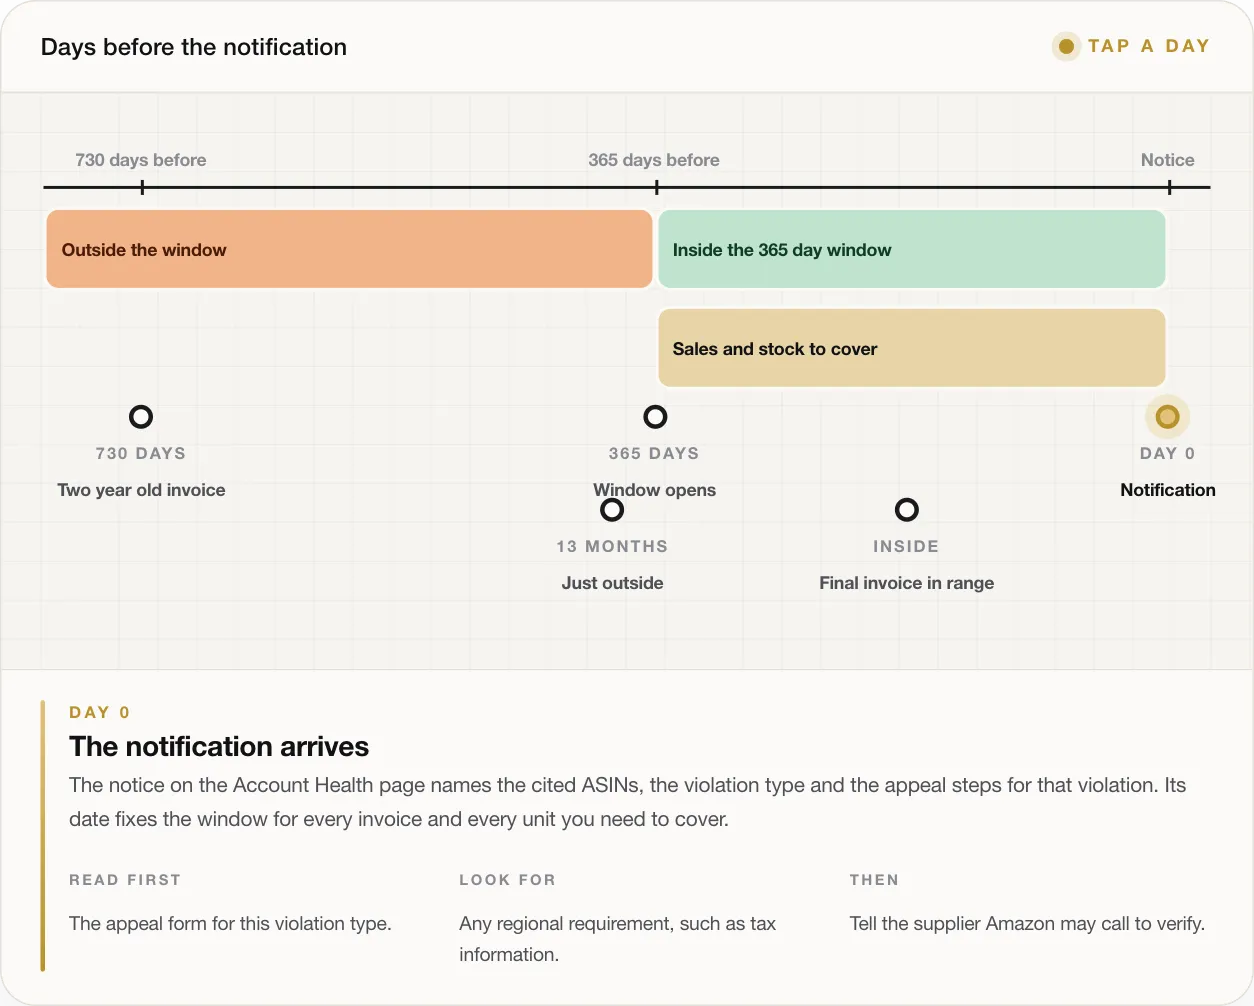The height and width of the screenshot is (1006, 1254).
Task: Click the Look For column header
Action: pos(507,880)
